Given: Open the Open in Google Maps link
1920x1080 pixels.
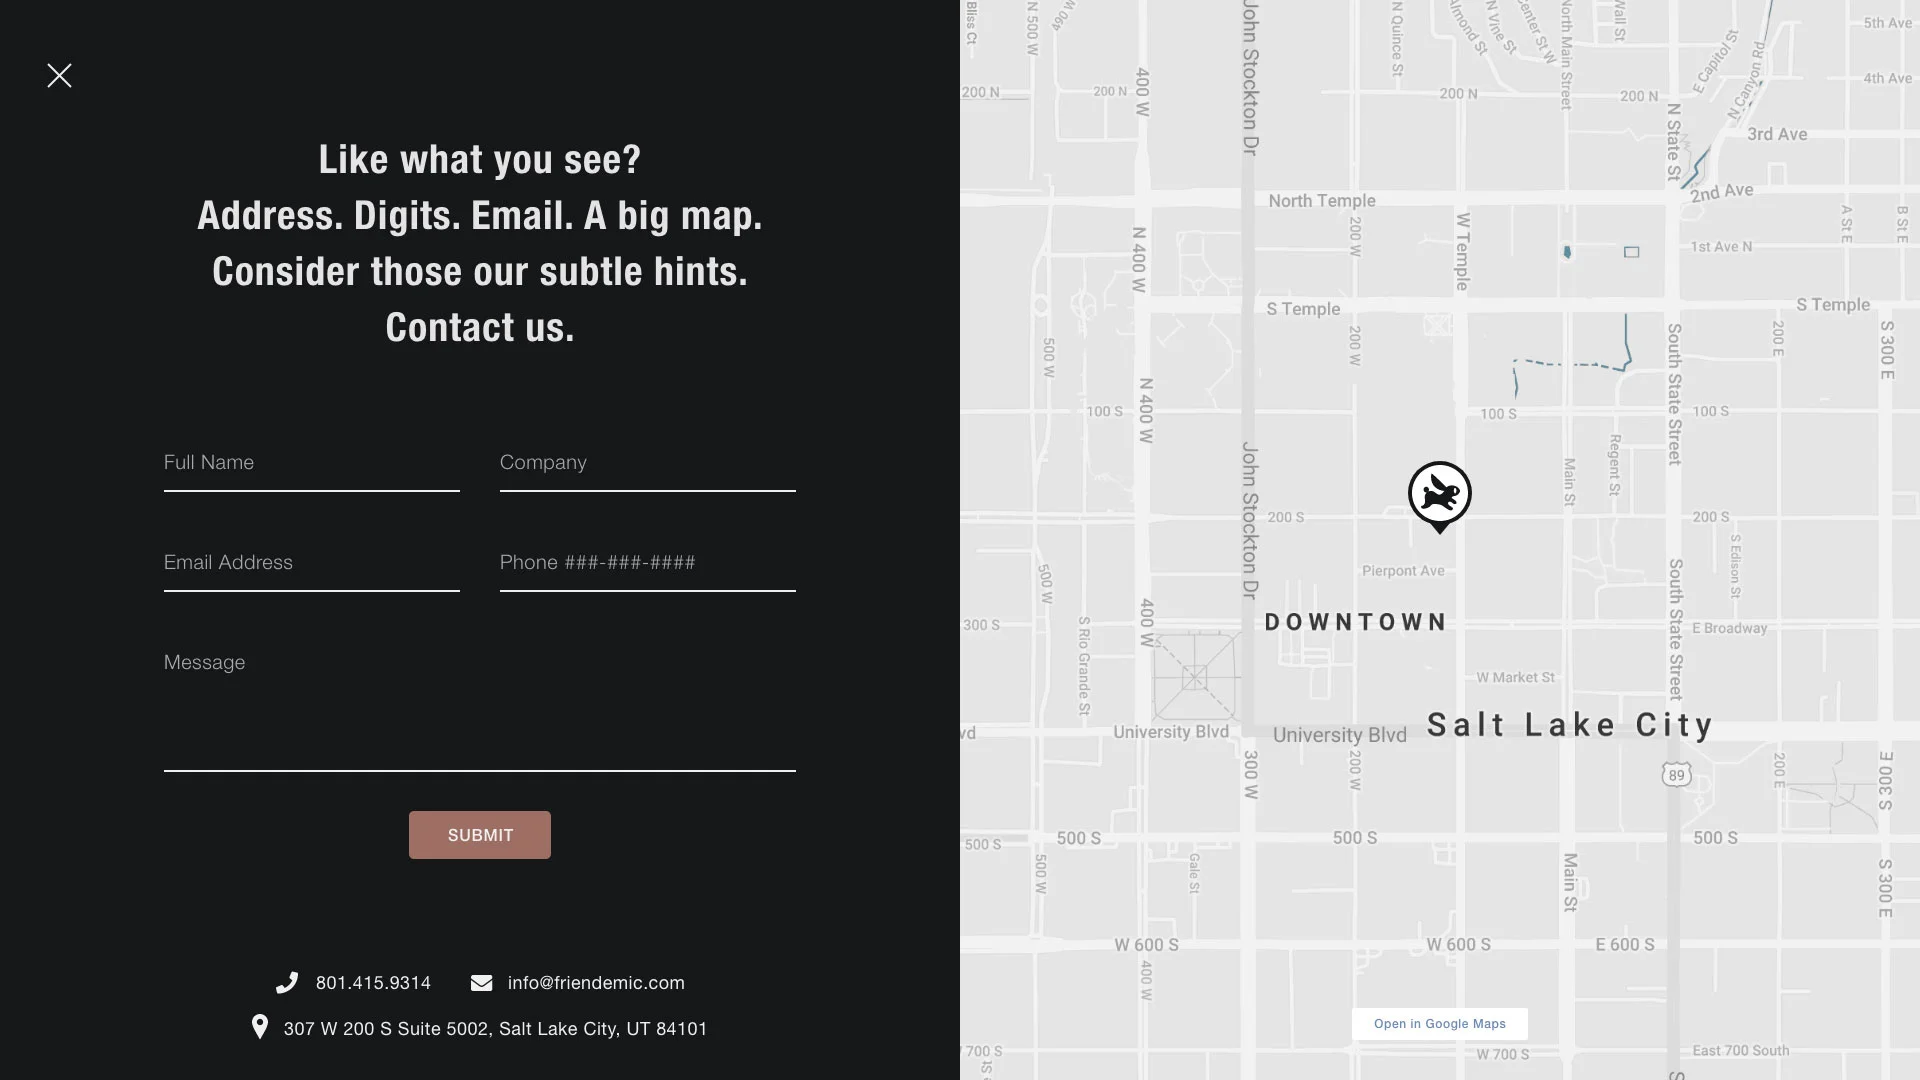Looking at the screenshot, I should pyautogui.click(x=1439, y=1024).
